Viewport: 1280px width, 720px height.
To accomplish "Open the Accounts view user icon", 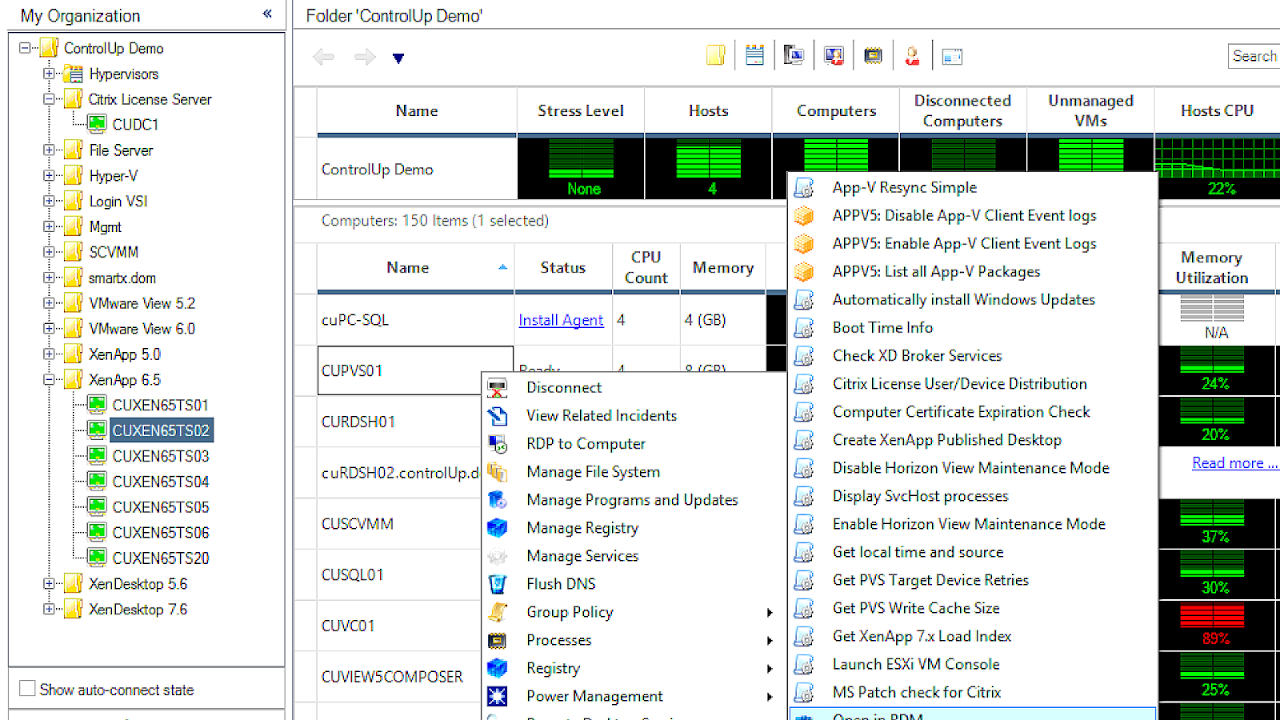I will point(912,56).
